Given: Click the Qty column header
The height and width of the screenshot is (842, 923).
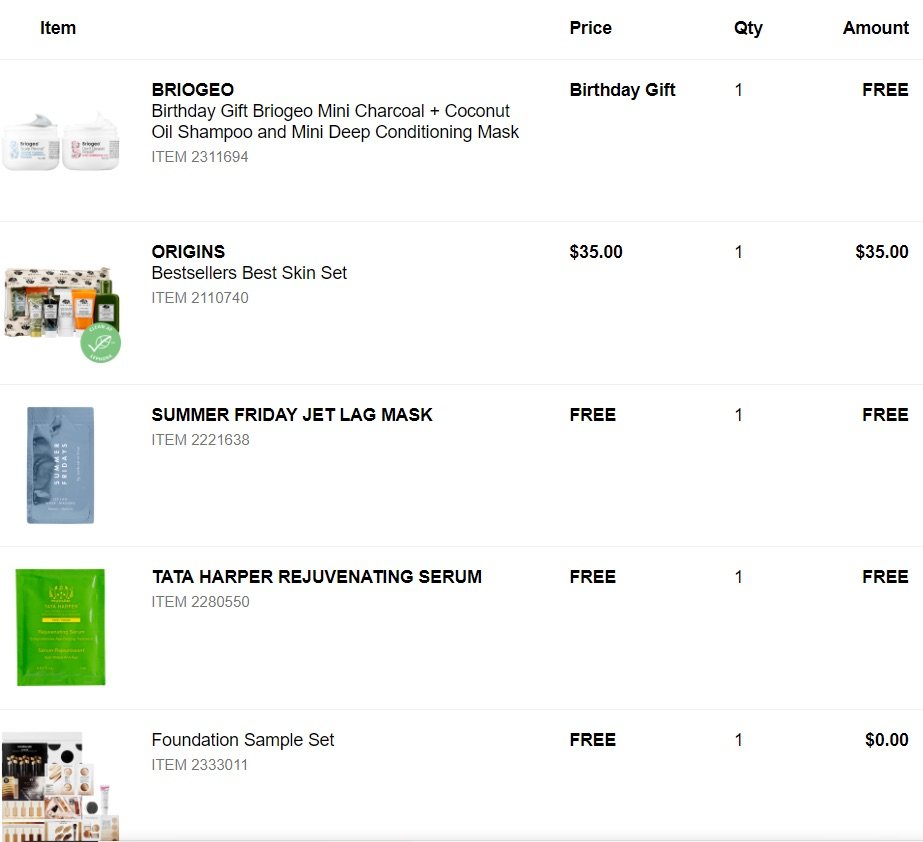Looking at the screenshot, I should (x=747, y=28).
